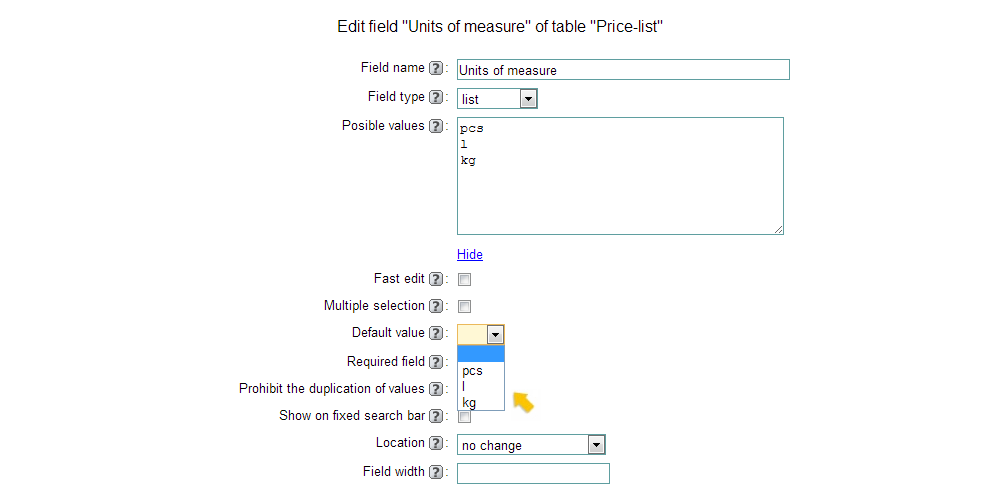Show help for Posible values
Image resolution: width=1002 pixels, height=488 pixels.
(435, 126)
